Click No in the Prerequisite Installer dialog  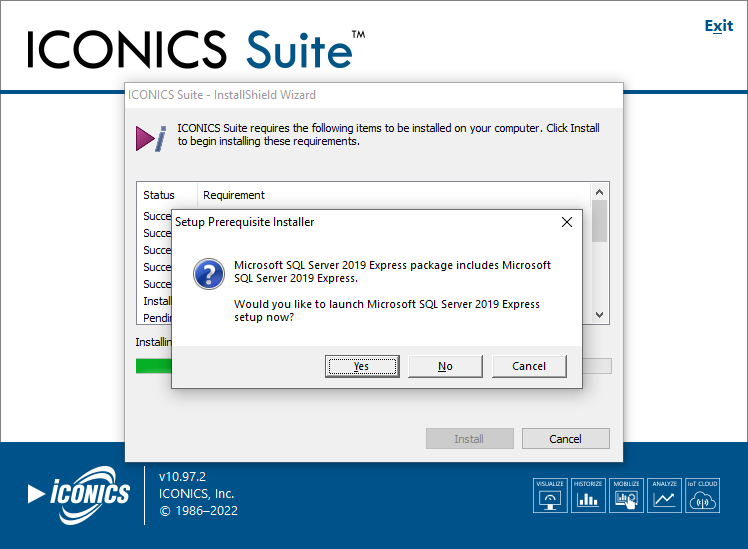pyautogui.click(x=445, y=366)
